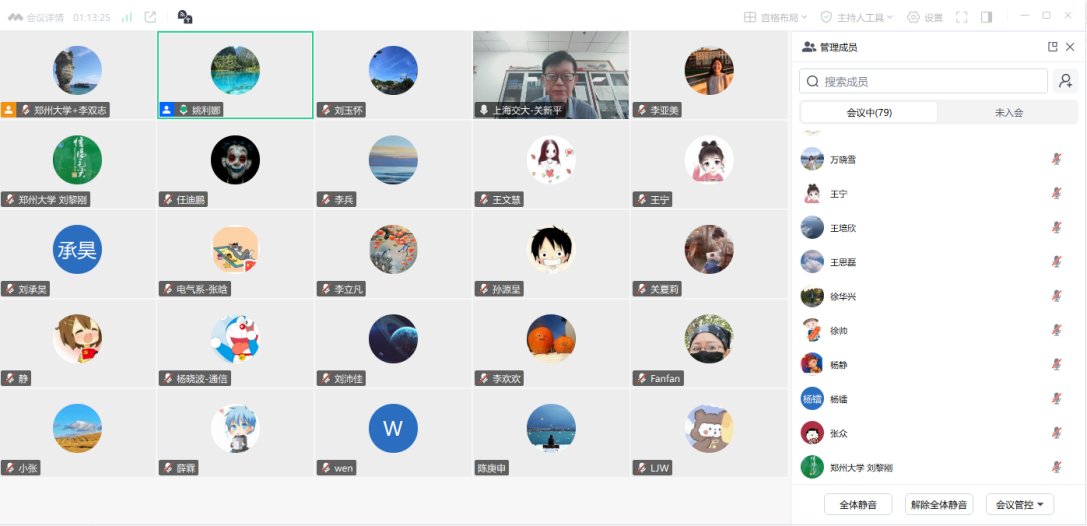Pop out the 管理成员 panel
This screenshot has width=1087, height=526.
point(1052,47)
